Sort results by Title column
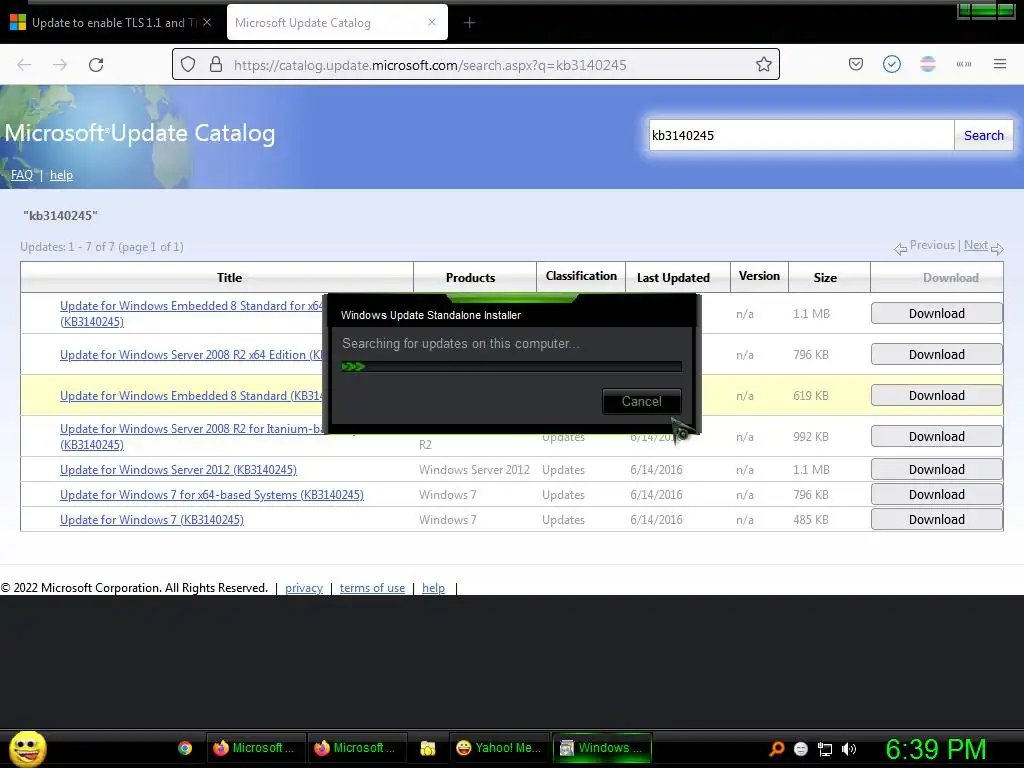The image size is (1024, 768). click(229, 278)
